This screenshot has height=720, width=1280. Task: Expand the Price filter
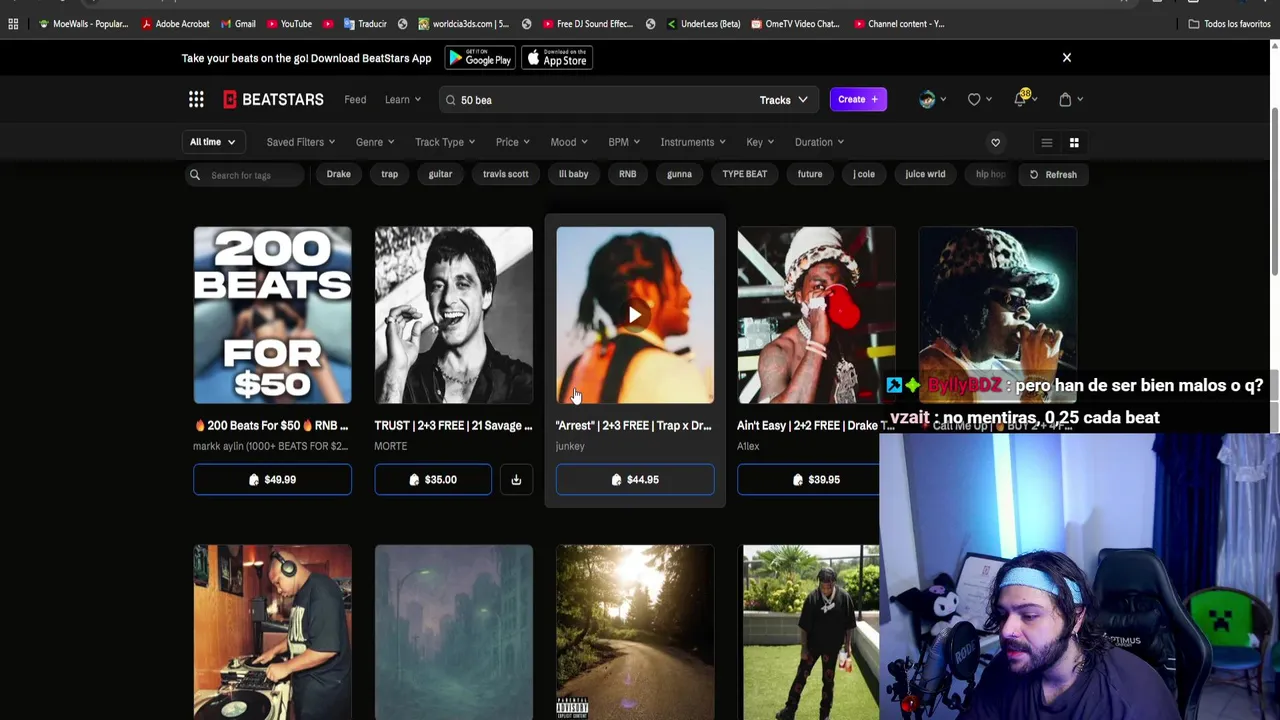tap(512, 142)
